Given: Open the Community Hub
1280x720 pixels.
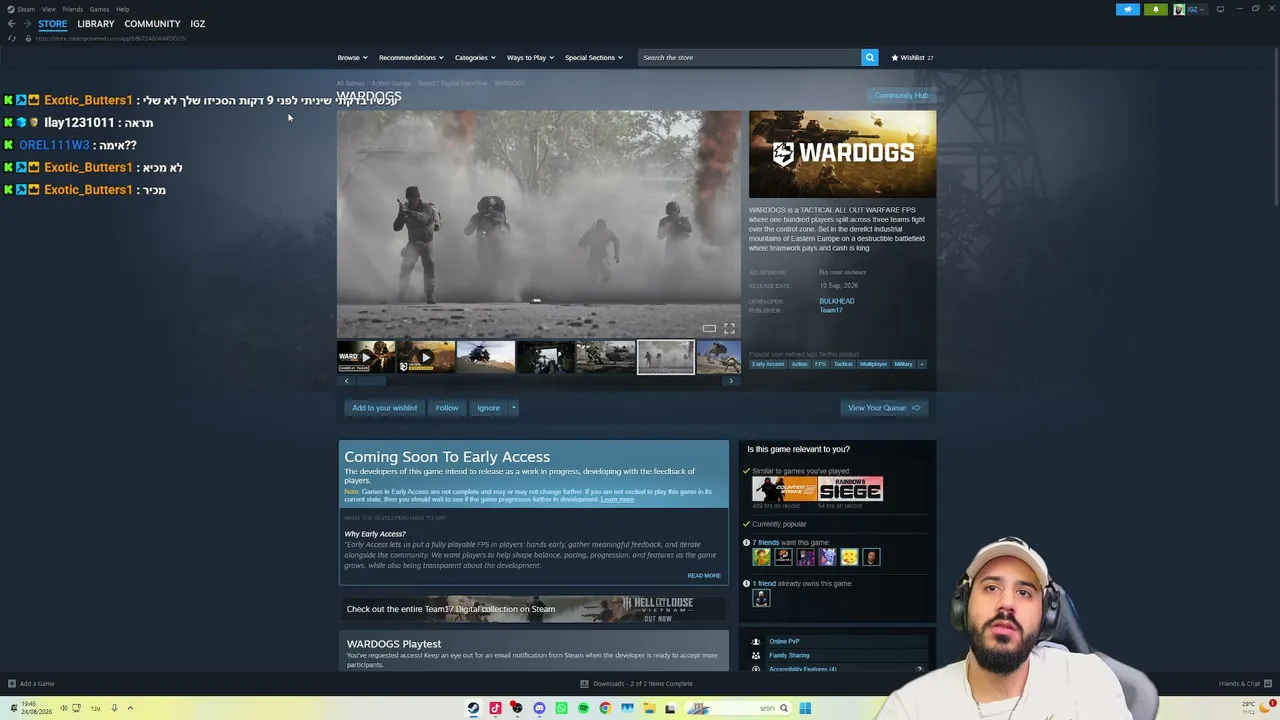Looking at the screenshot, I should pos(901,96).
